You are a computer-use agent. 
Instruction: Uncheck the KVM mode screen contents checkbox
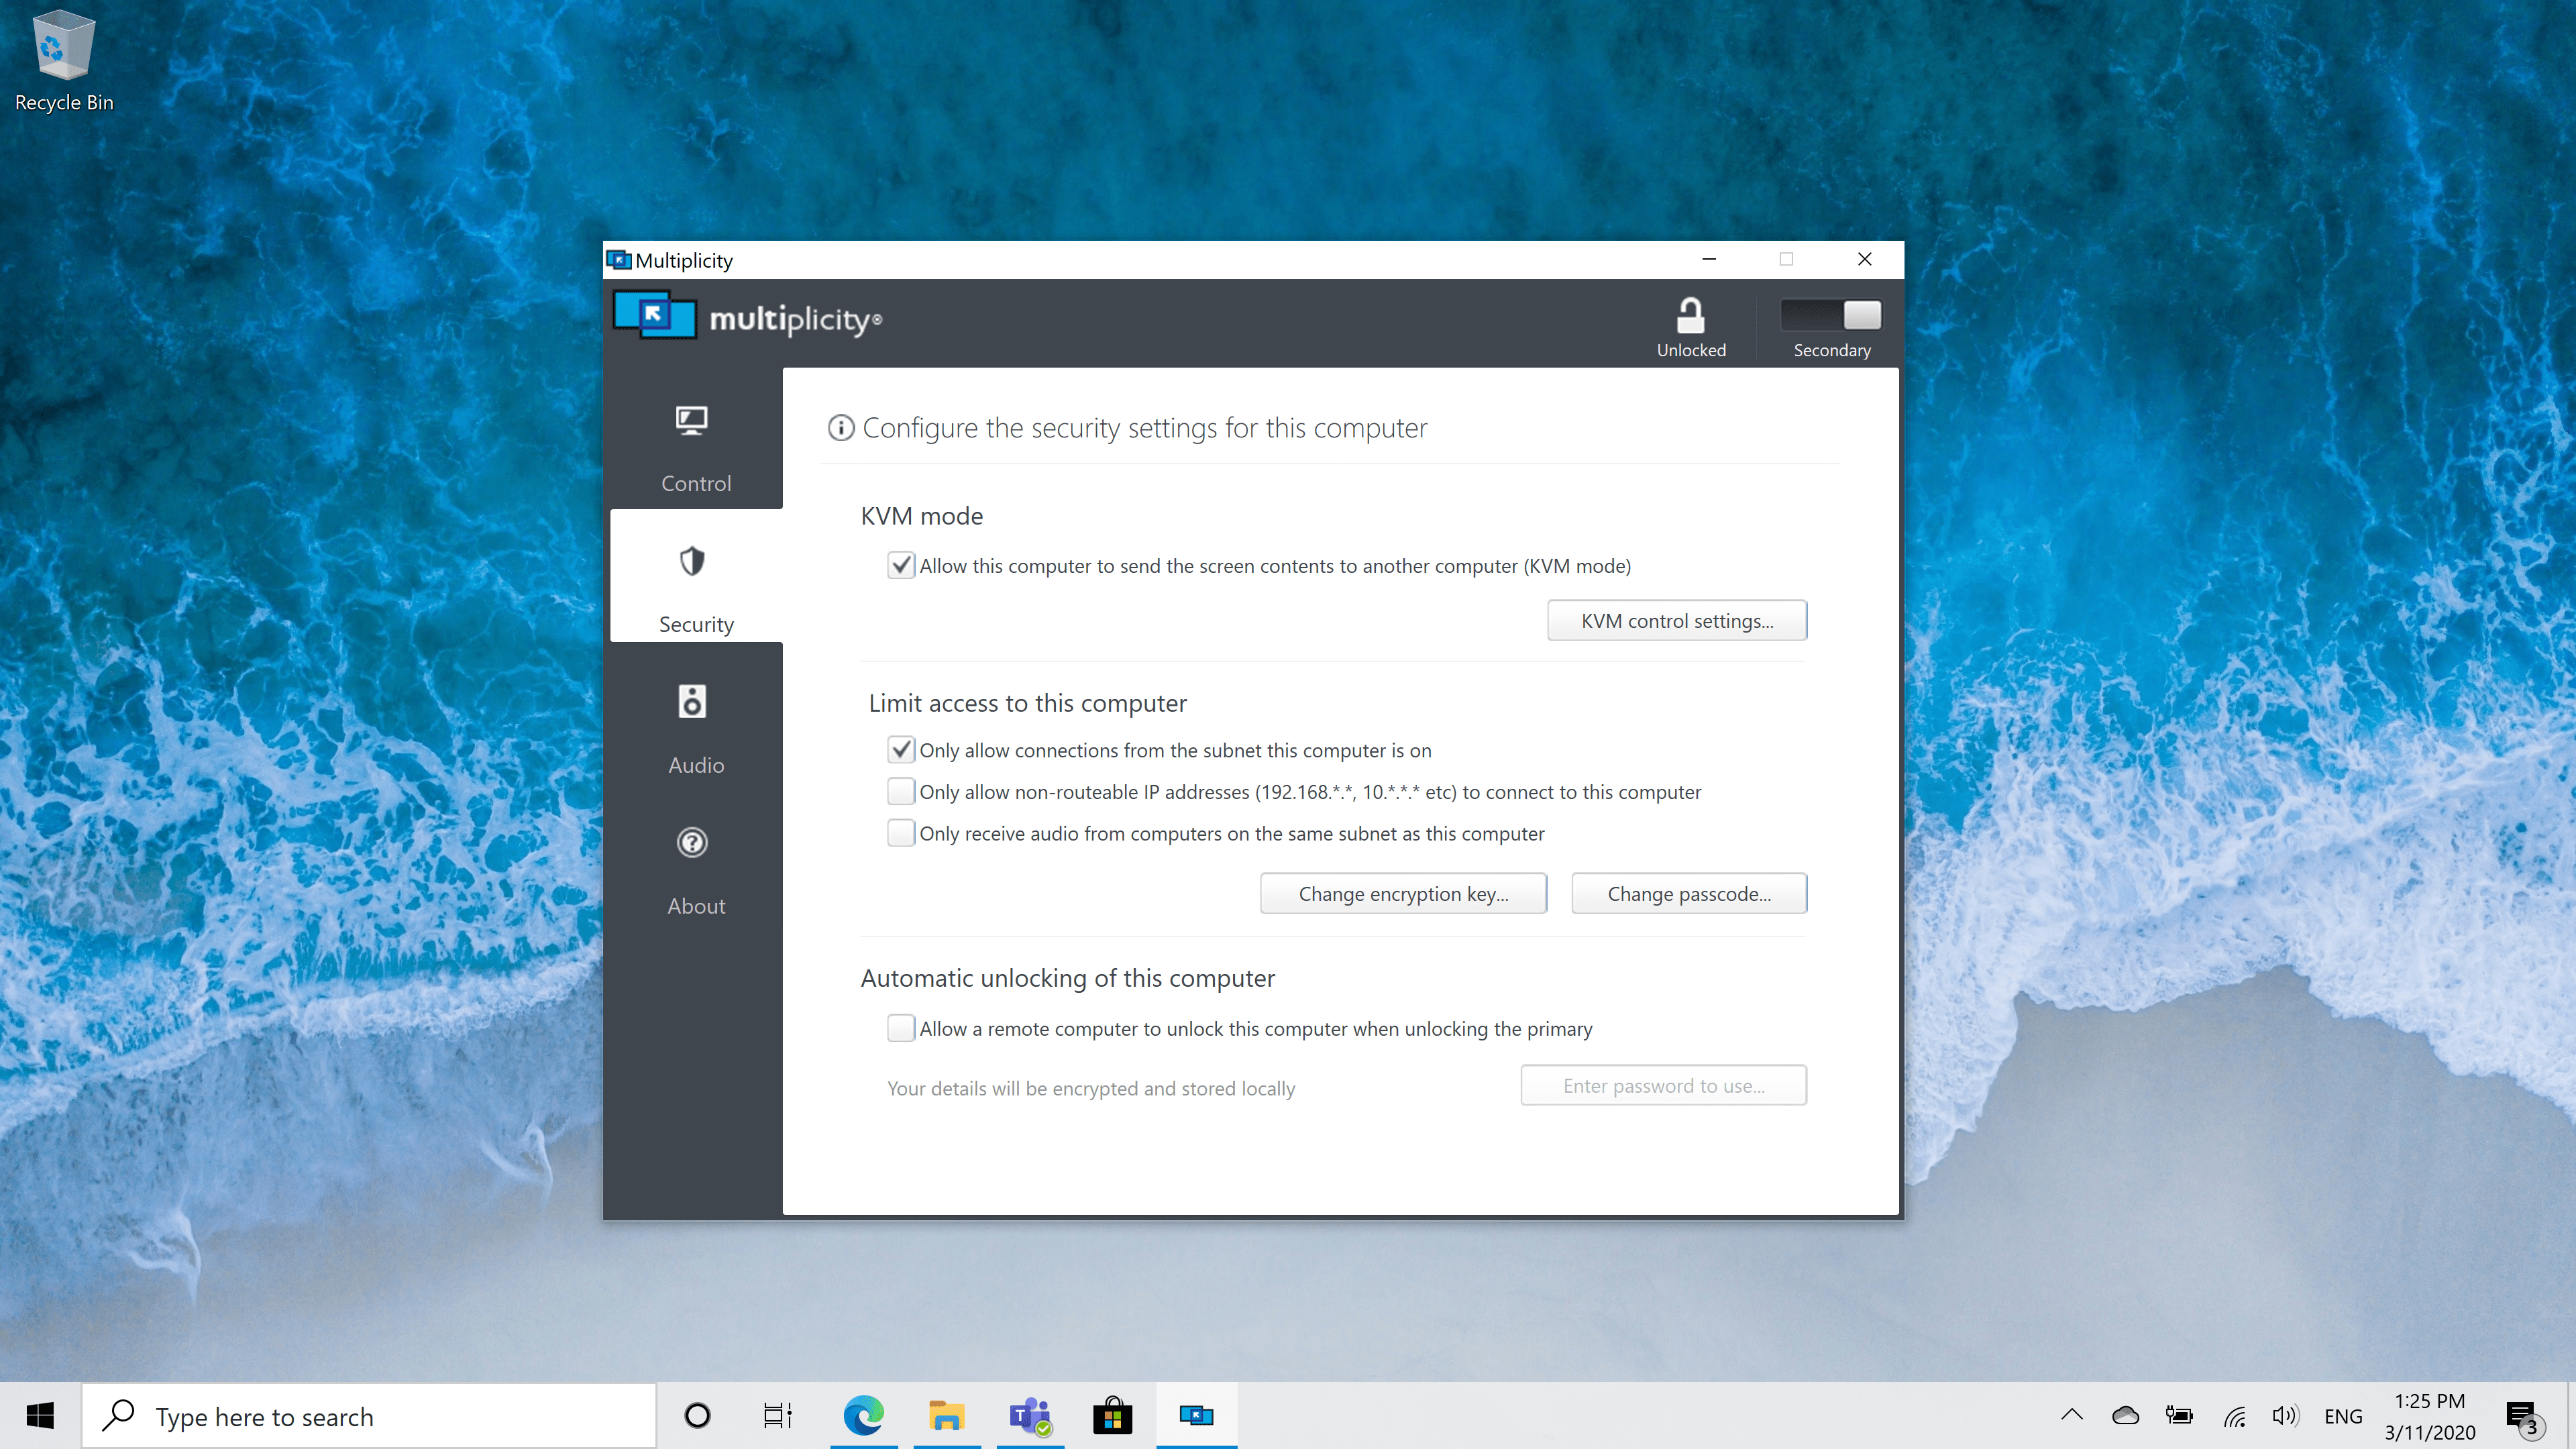tap(900, 565)
